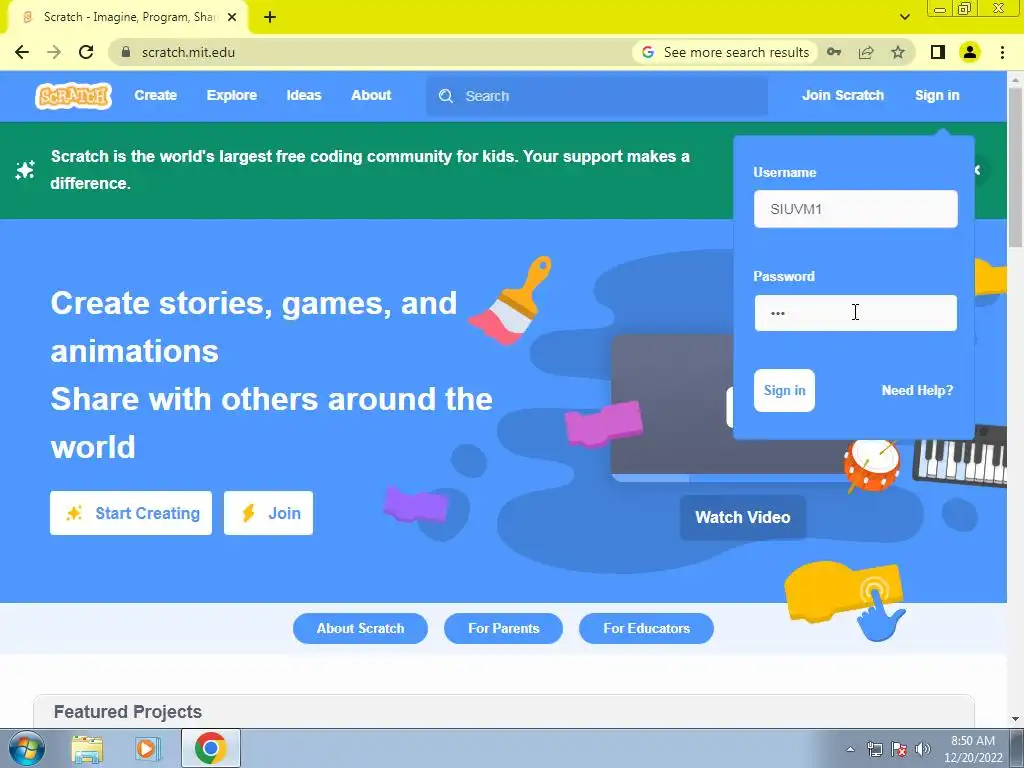Open the Ideas page
This screenshot has width=1024, height=768.
click(304, 95)
